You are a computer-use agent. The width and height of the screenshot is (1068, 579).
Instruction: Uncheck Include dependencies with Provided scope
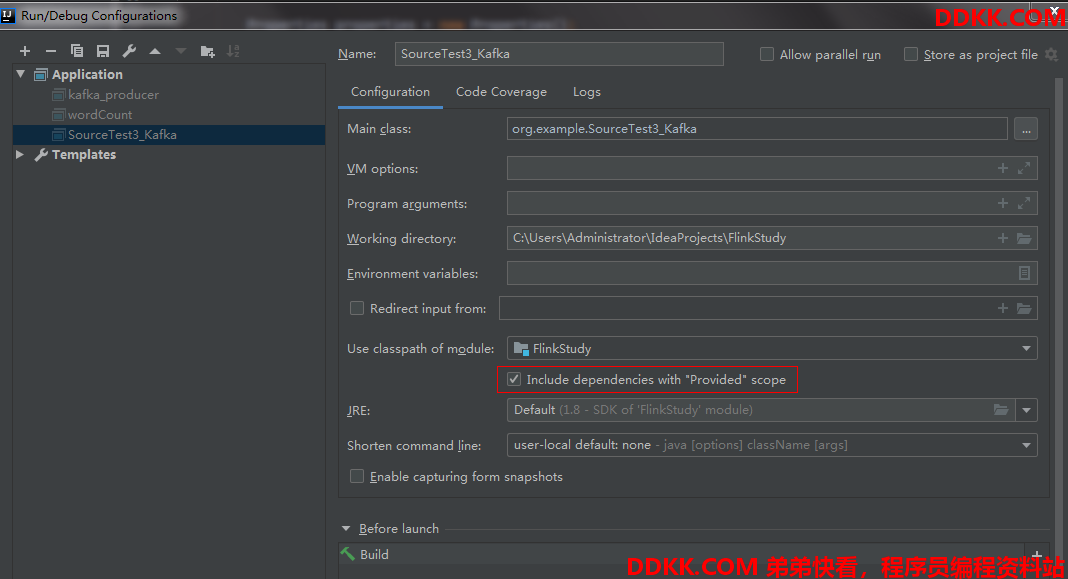pyautogui.click(x=514, y=379)
